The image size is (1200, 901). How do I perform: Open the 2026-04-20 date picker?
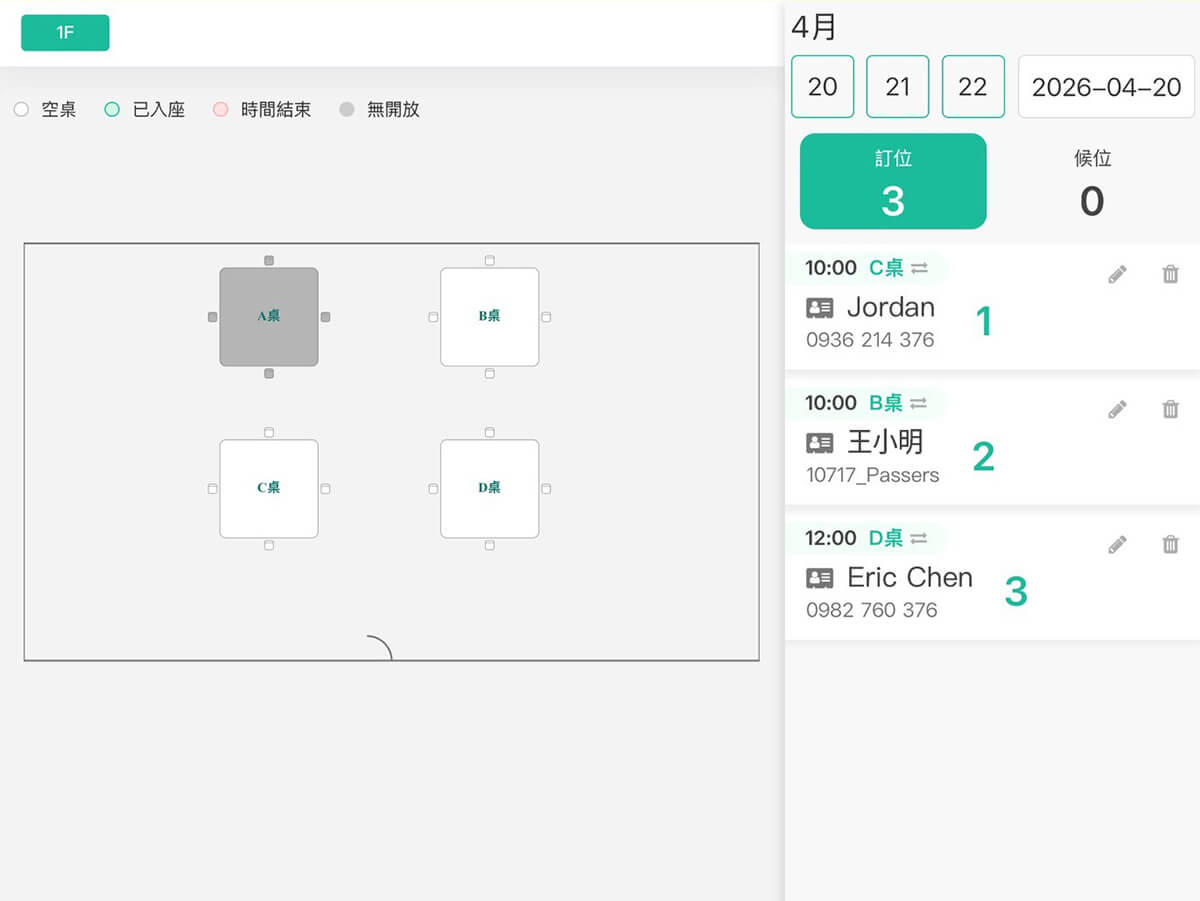1106,87
